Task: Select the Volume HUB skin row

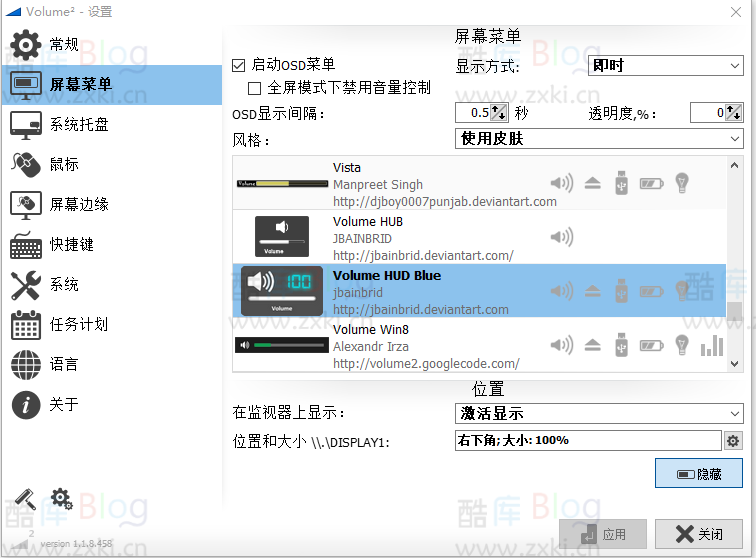Action: coord(479,237)
